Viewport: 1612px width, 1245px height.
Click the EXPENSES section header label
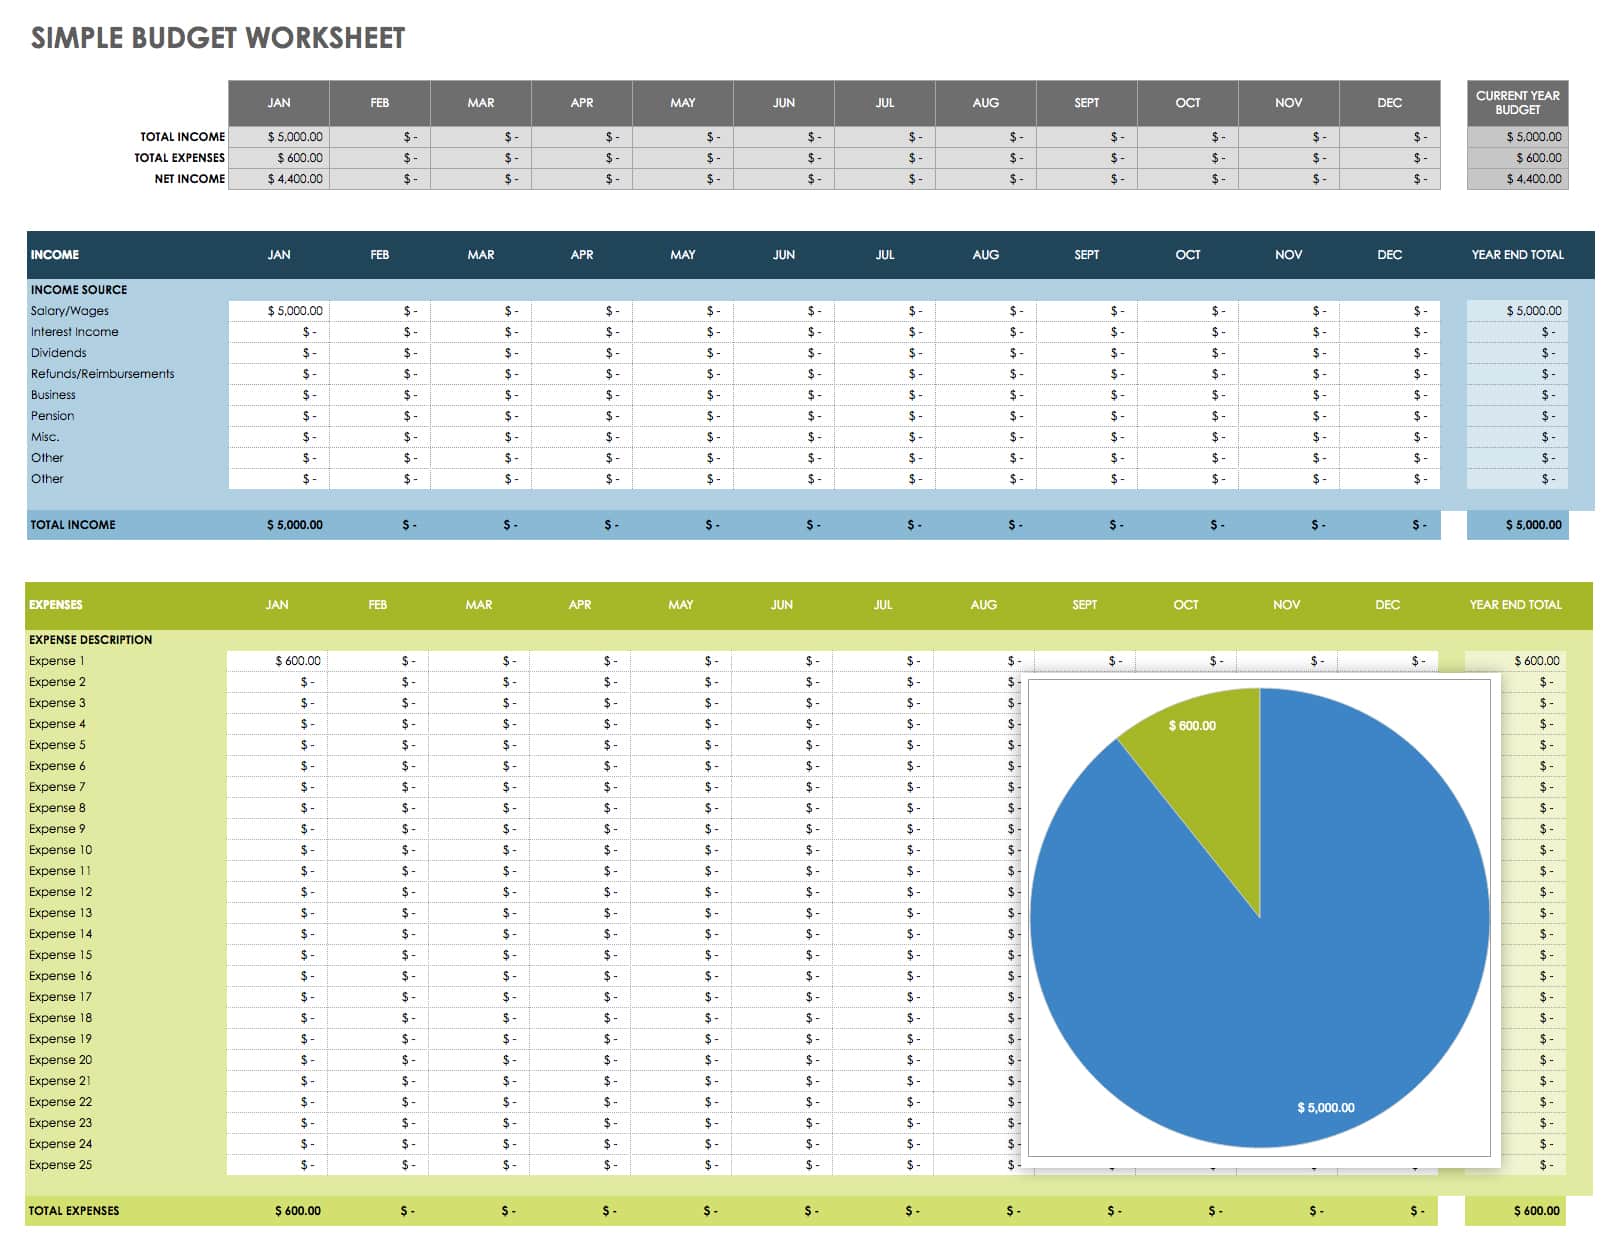pyautogui.click(x=56, y=605)
